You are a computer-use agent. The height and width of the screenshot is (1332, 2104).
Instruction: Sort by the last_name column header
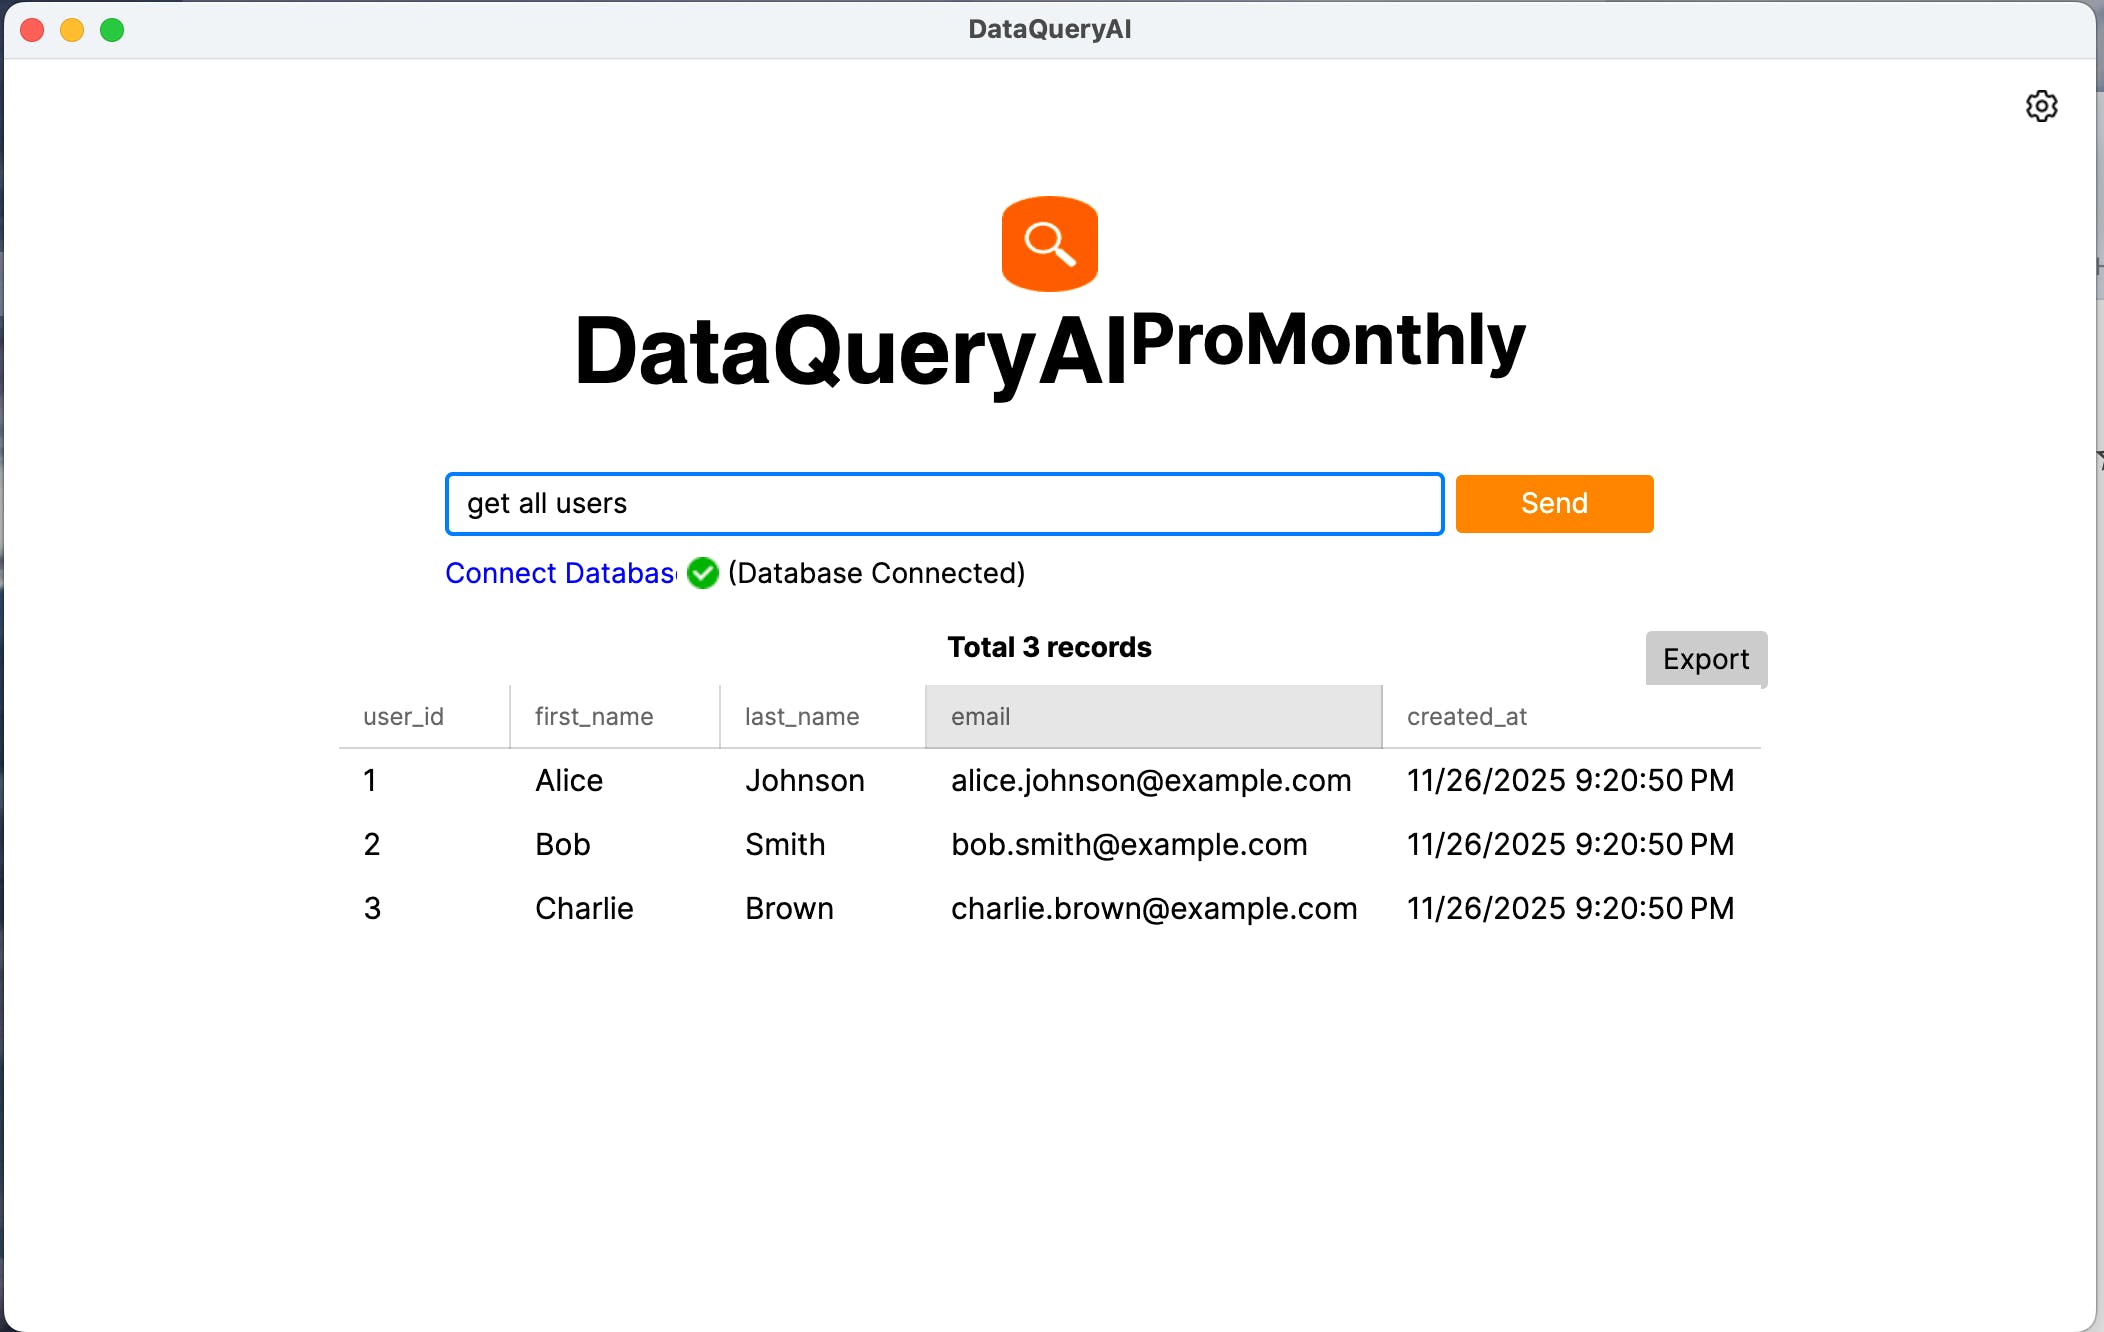point(802,717)
